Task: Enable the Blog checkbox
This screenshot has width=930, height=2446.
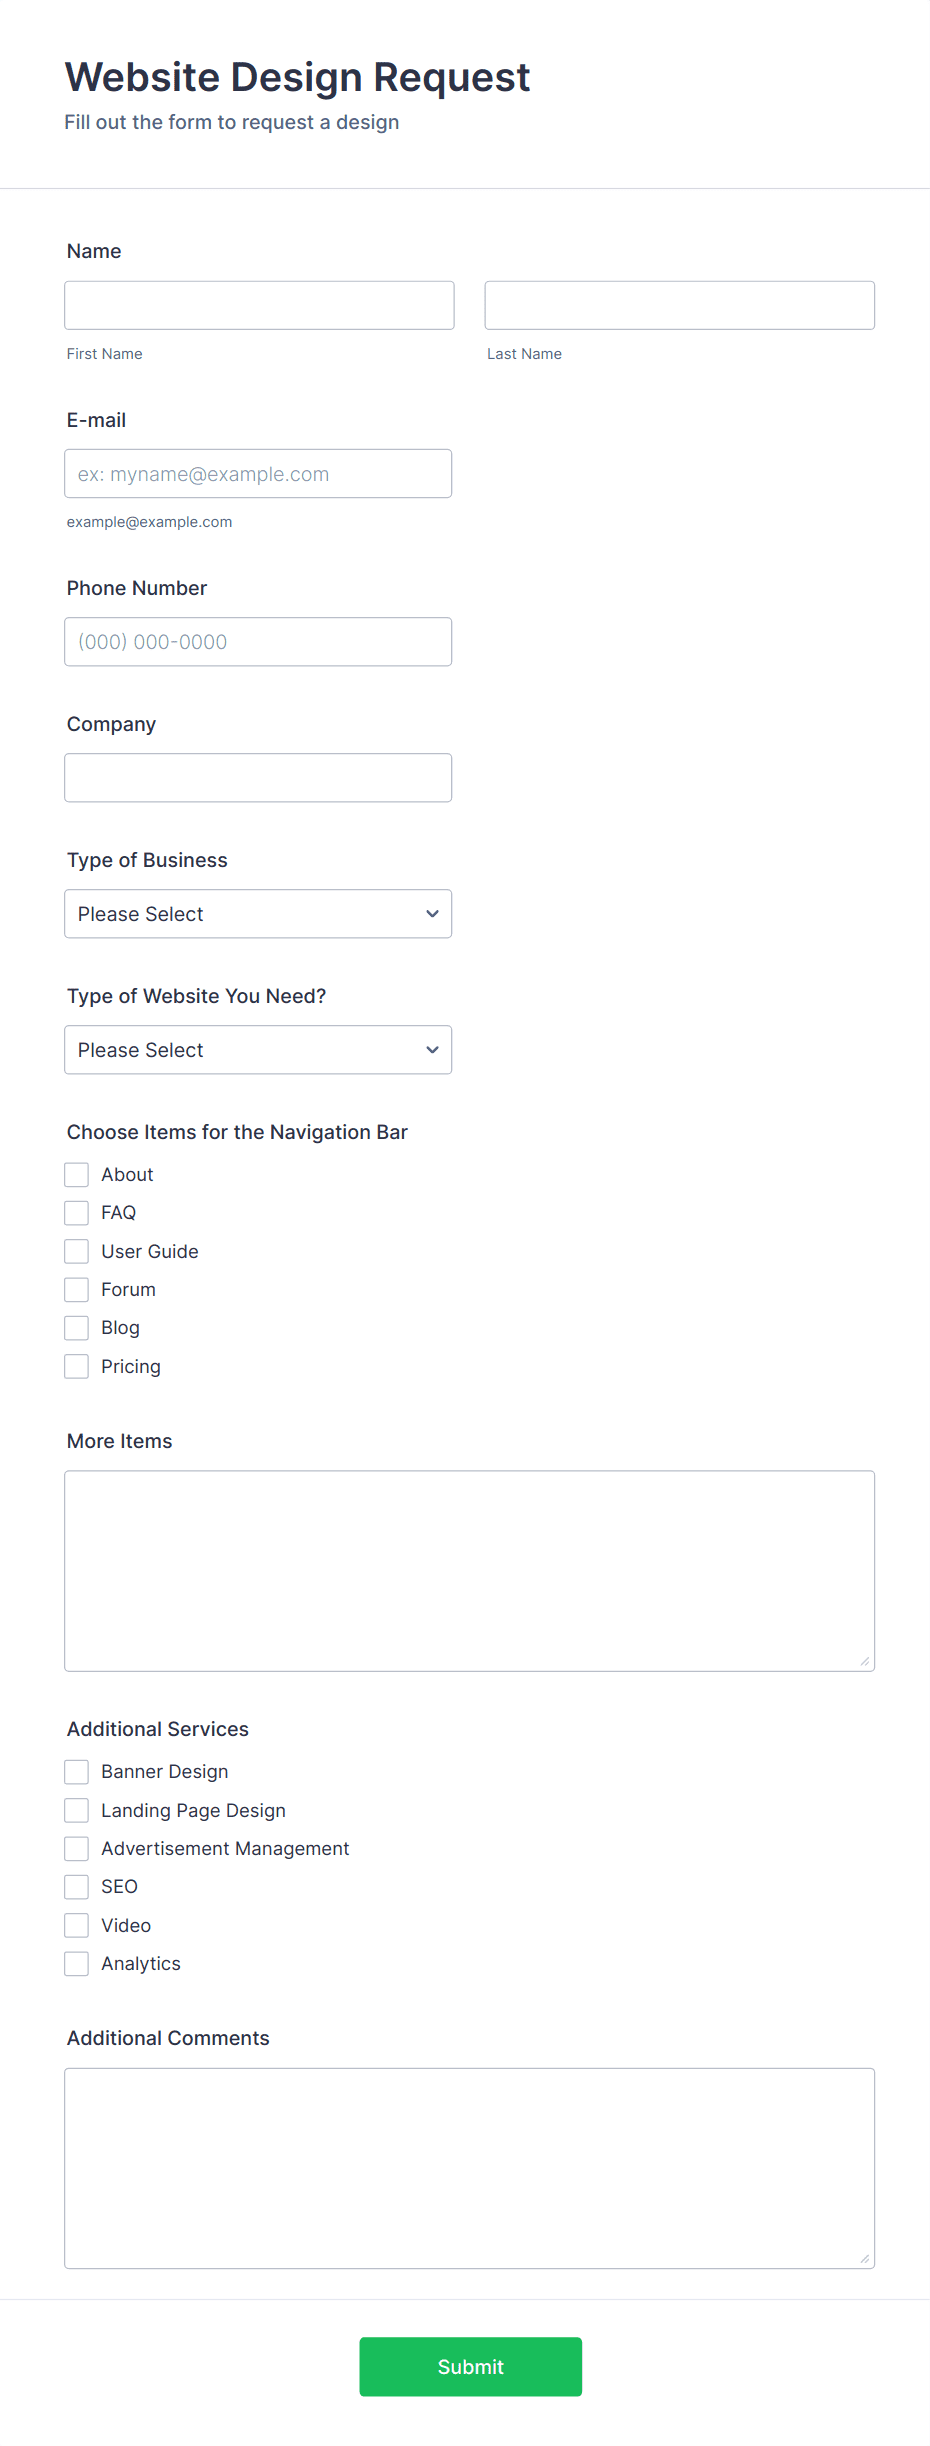Action: (x=76, y=1327)
